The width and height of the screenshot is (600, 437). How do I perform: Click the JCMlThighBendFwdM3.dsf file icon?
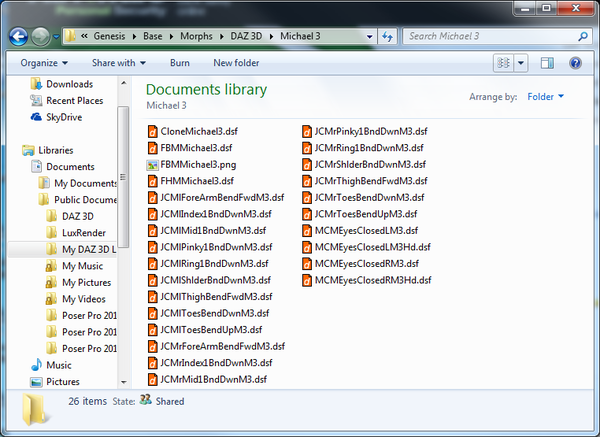coord(152,297)
